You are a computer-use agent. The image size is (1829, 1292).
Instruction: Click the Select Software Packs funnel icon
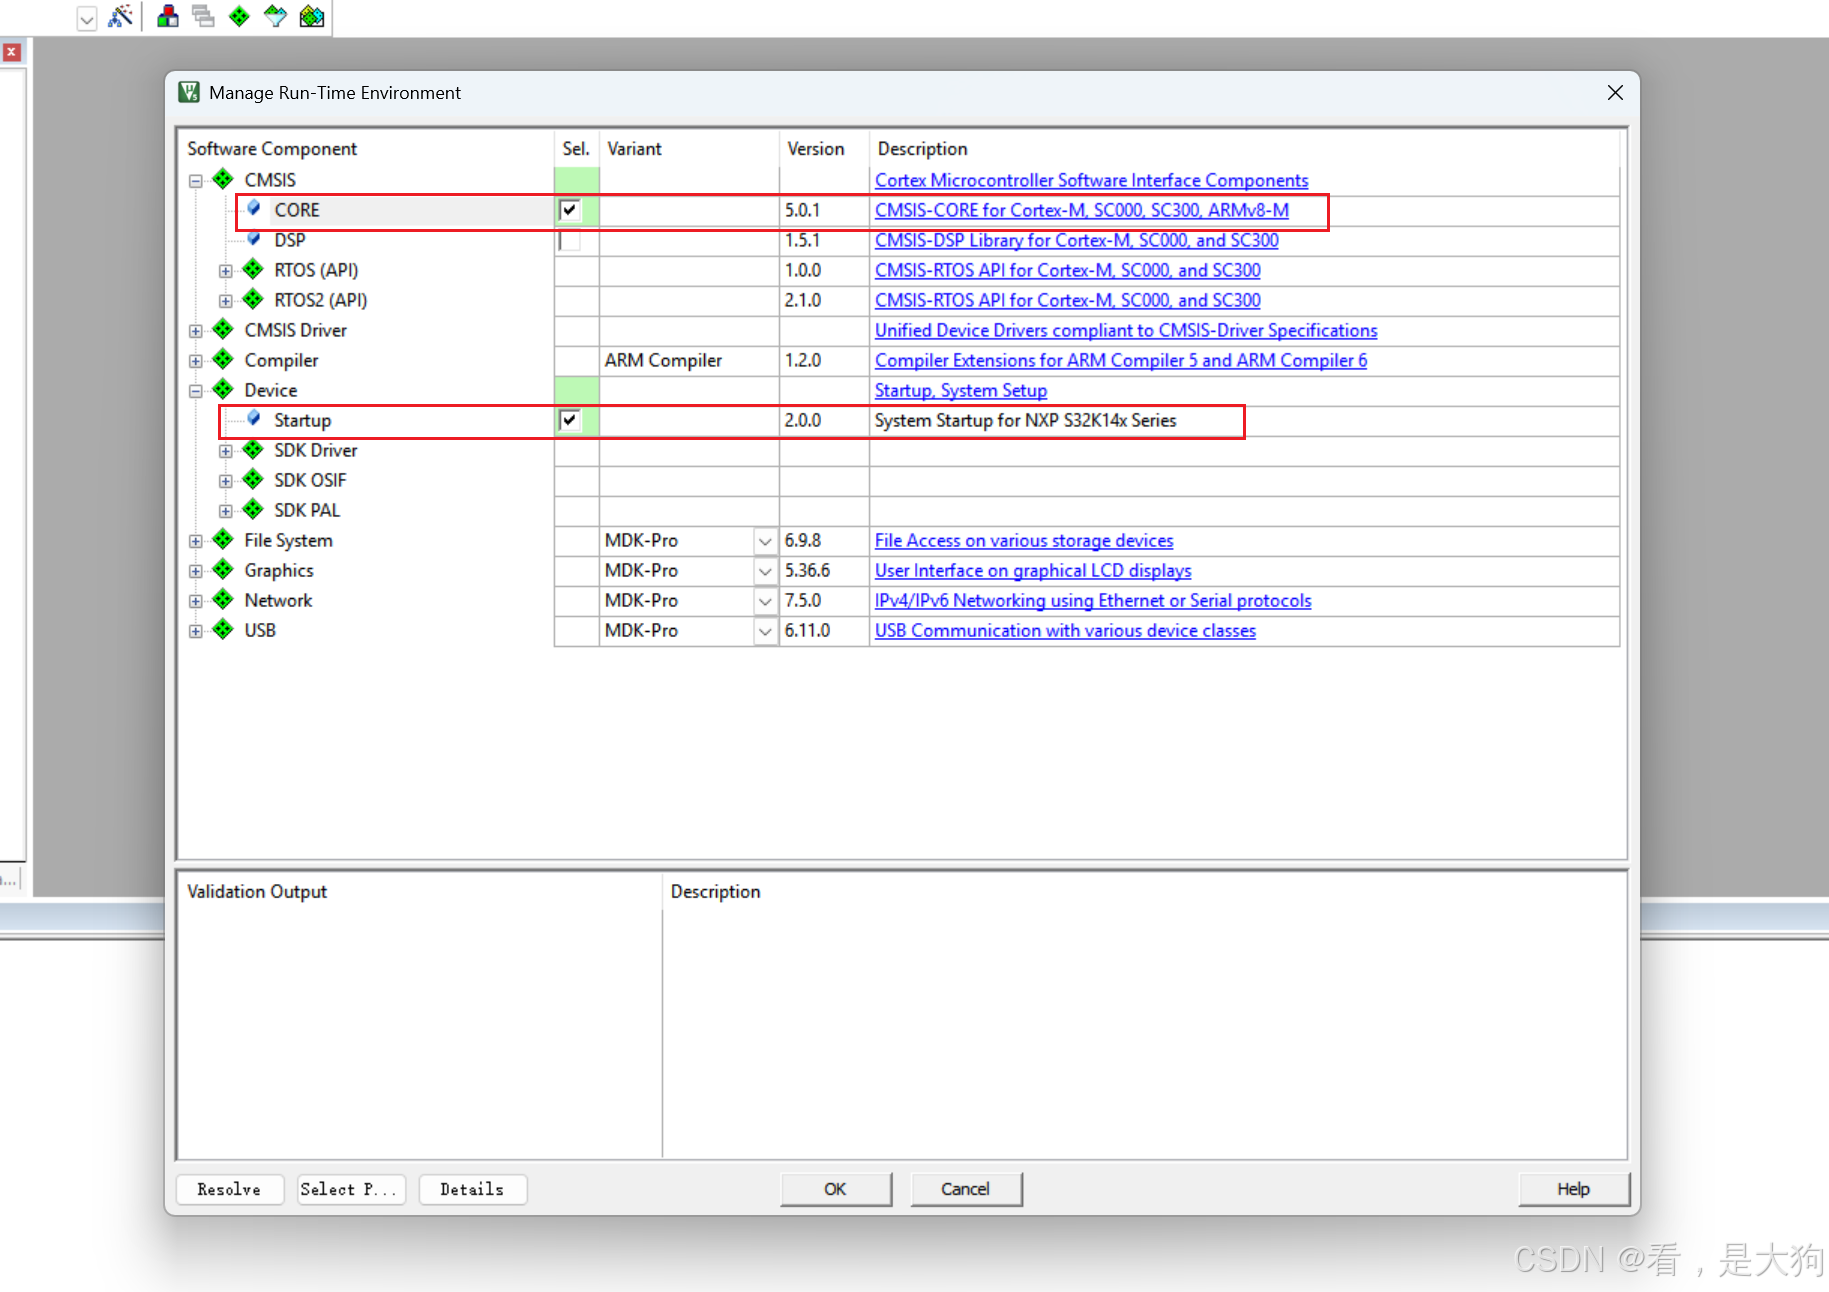(x=275, y=16)
